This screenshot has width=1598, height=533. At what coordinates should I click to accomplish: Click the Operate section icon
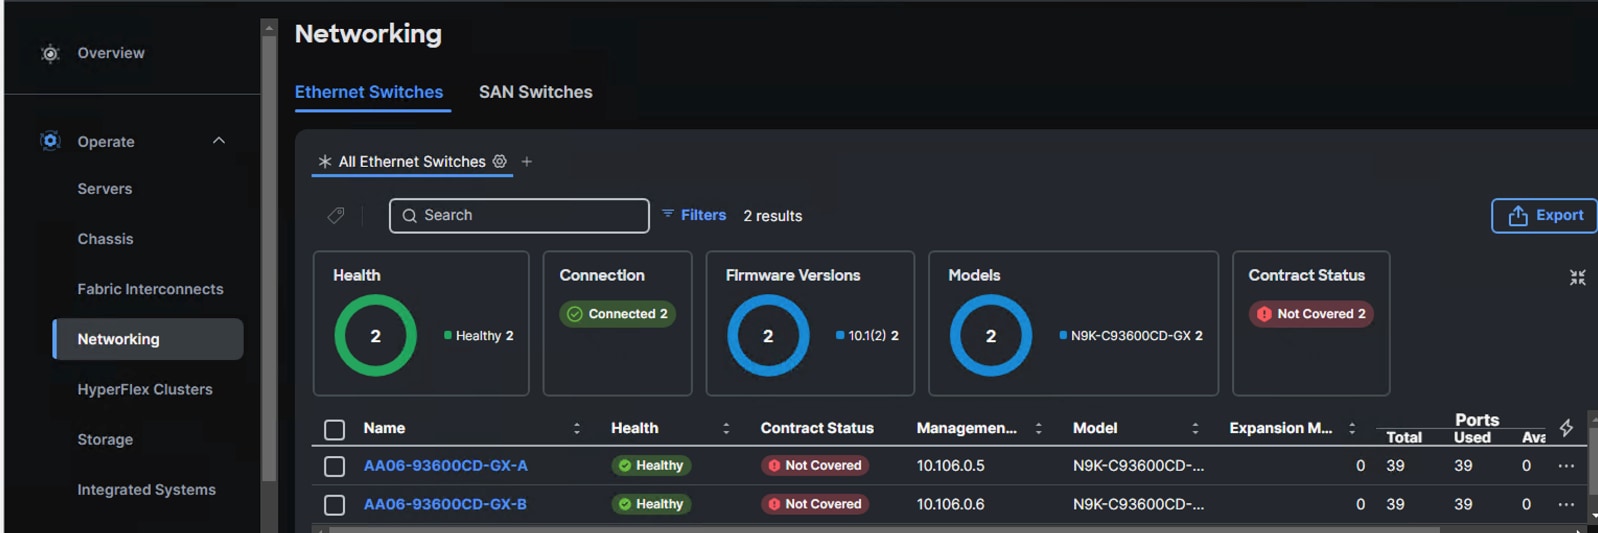(50, 141)
